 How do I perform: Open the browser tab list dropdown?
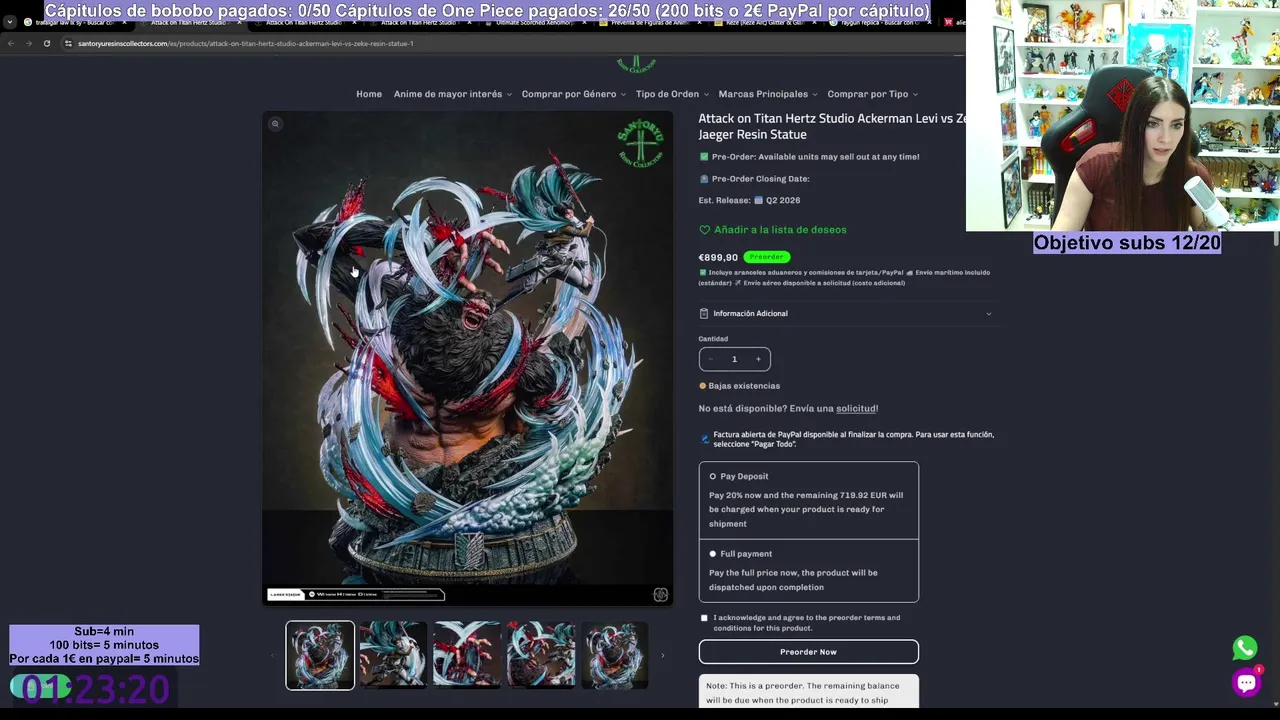(x=9, y=22)
